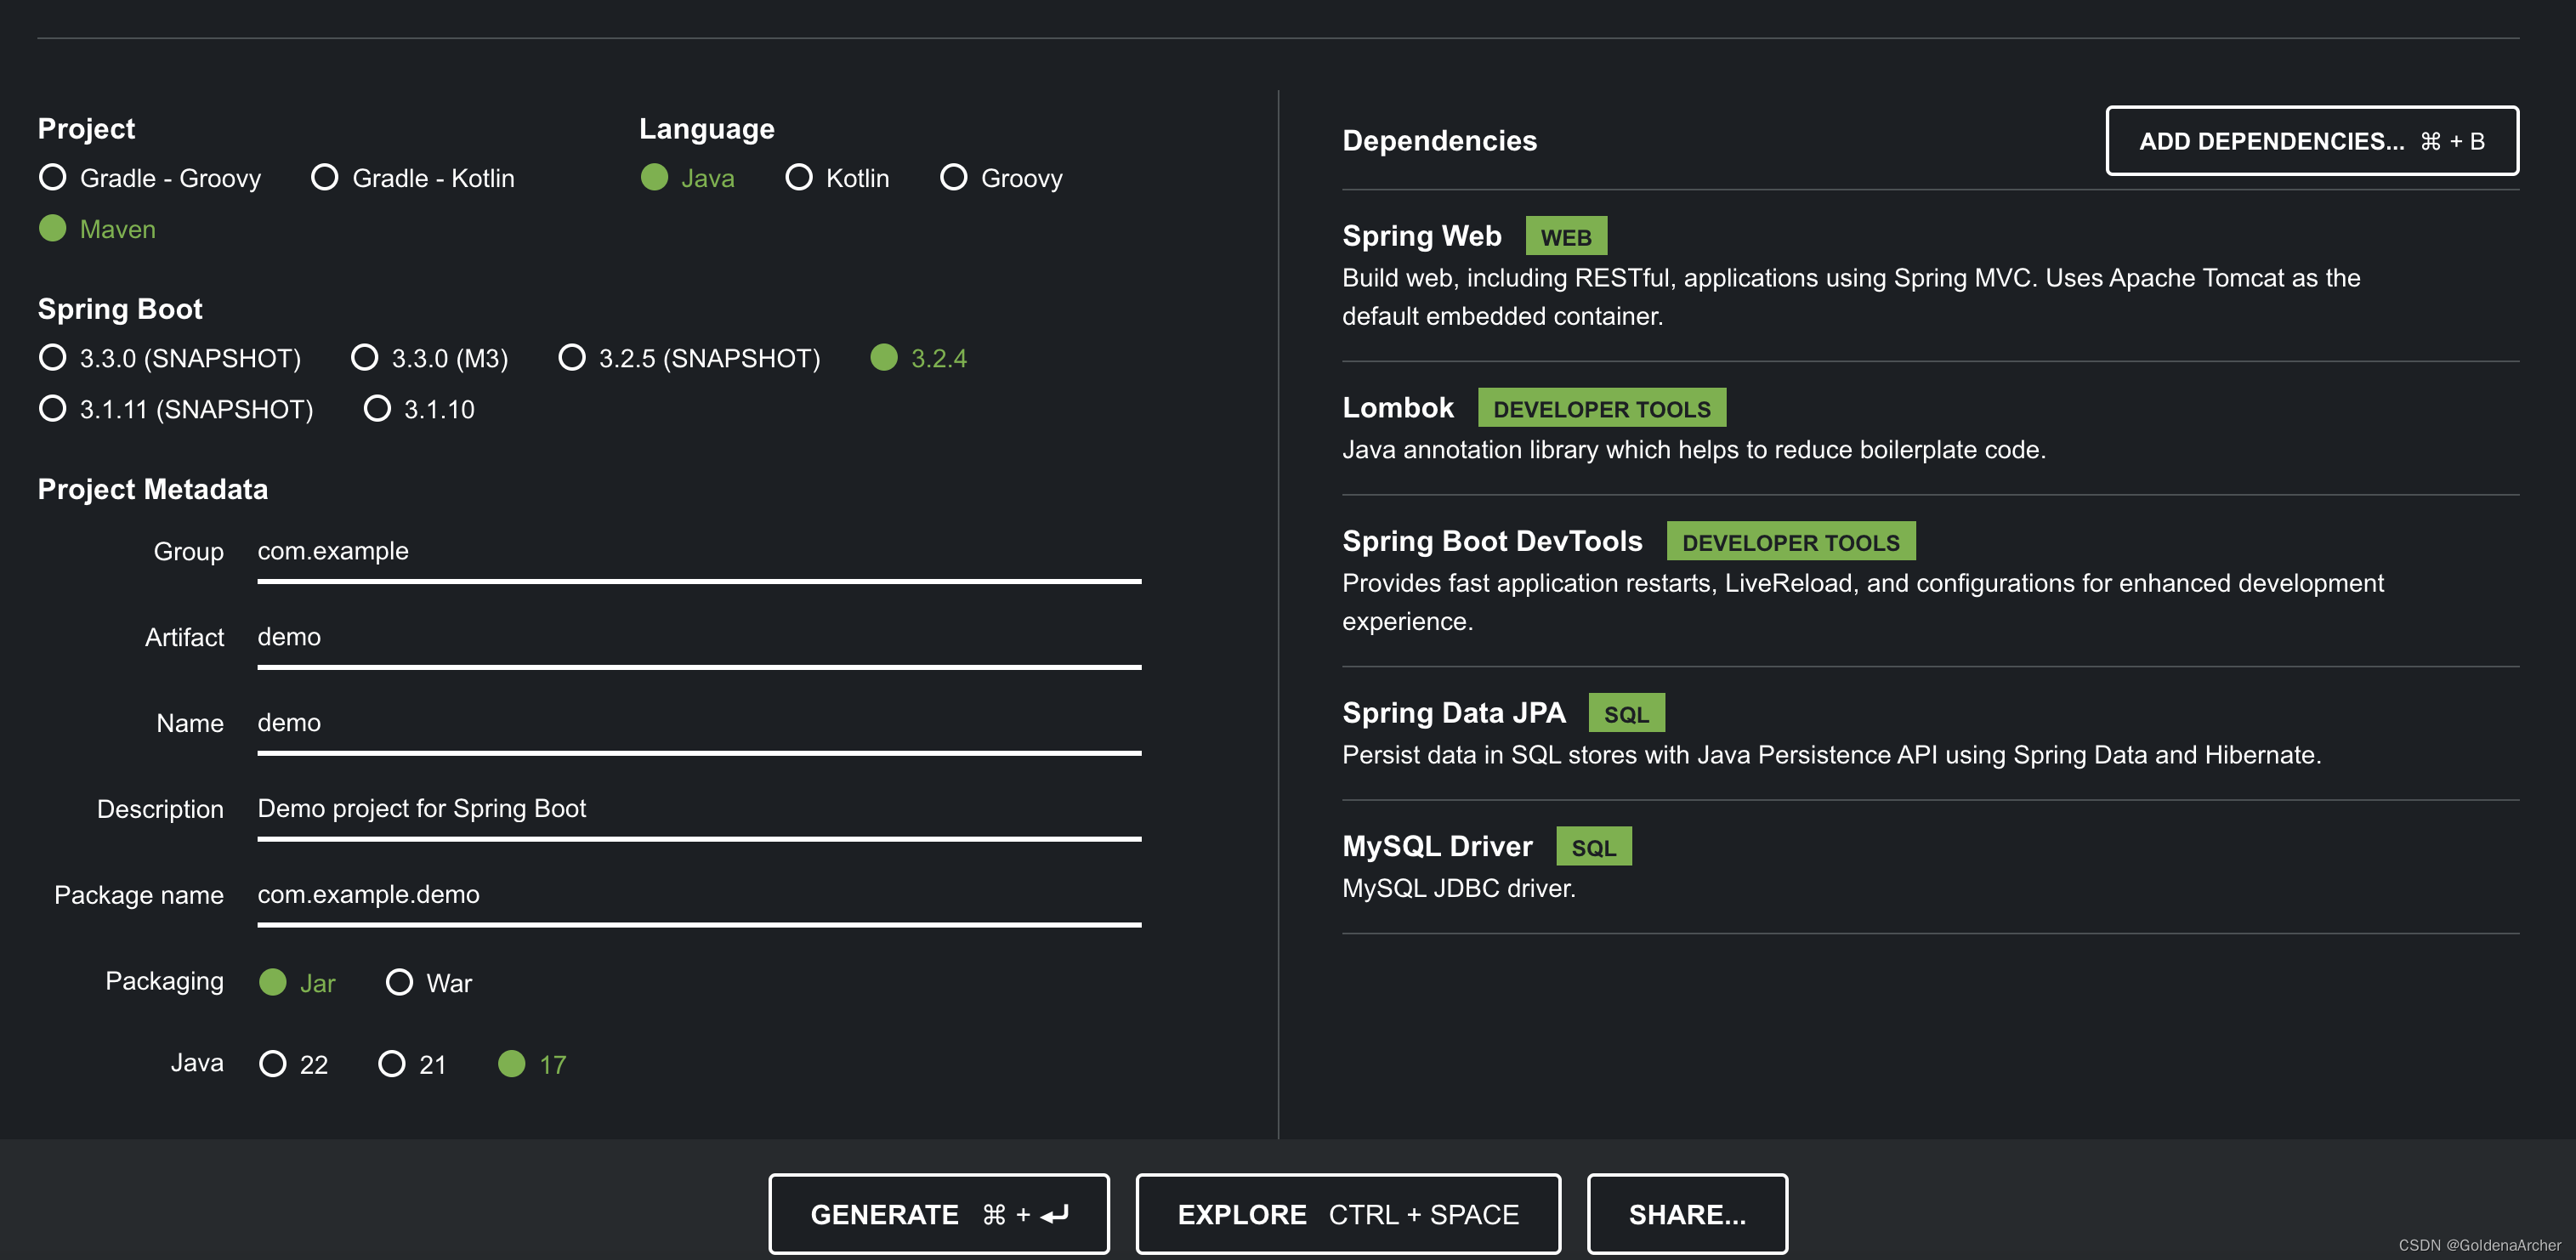Open EXPLORE project preview
2576x1260 pixels.
point(1347,1214)
